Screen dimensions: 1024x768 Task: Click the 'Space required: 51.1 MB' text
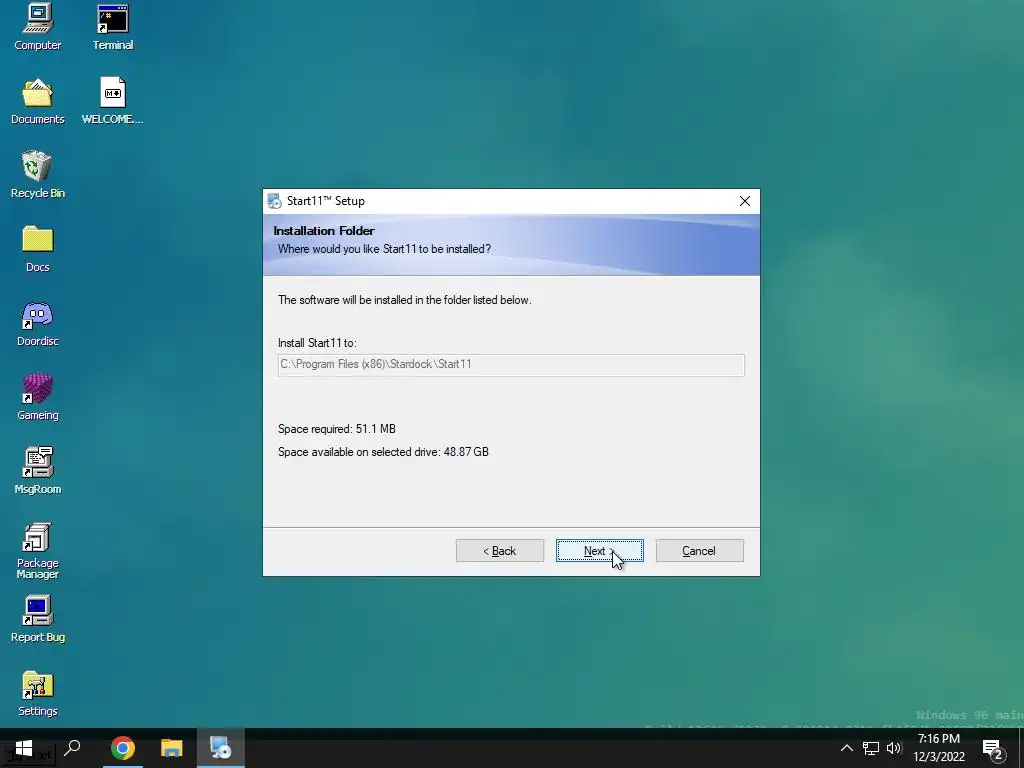pos(336,429)
